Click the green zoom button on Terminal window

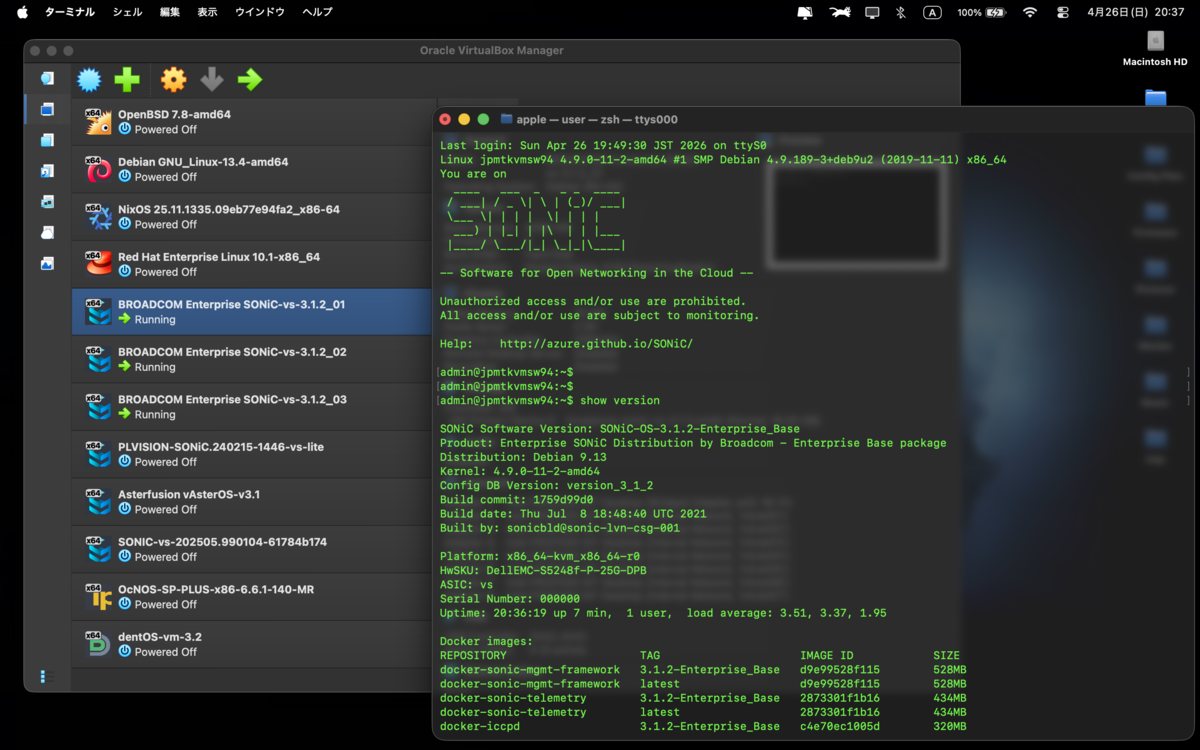click(x=483, y=119)
